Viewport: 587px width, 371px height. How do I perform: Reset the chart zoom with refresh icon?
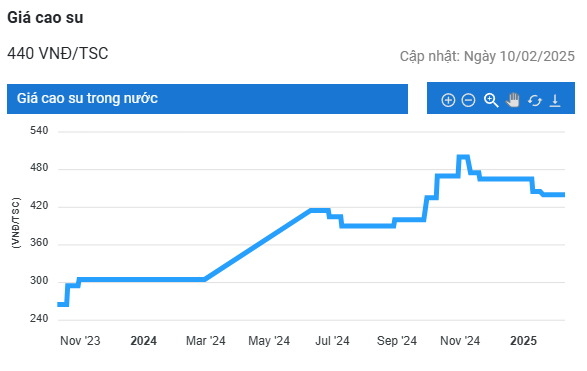click(x=535, y=100)
